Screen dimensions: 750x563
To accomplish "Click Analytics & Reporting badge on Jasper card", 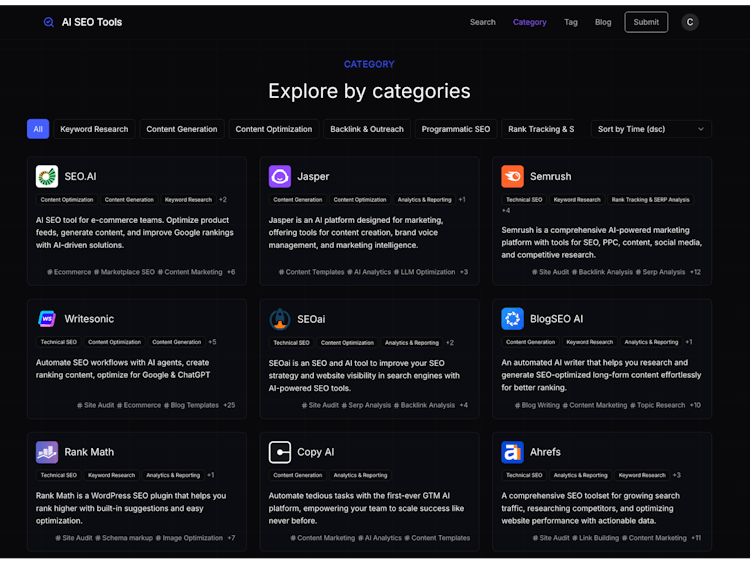I will pos(424,199).
